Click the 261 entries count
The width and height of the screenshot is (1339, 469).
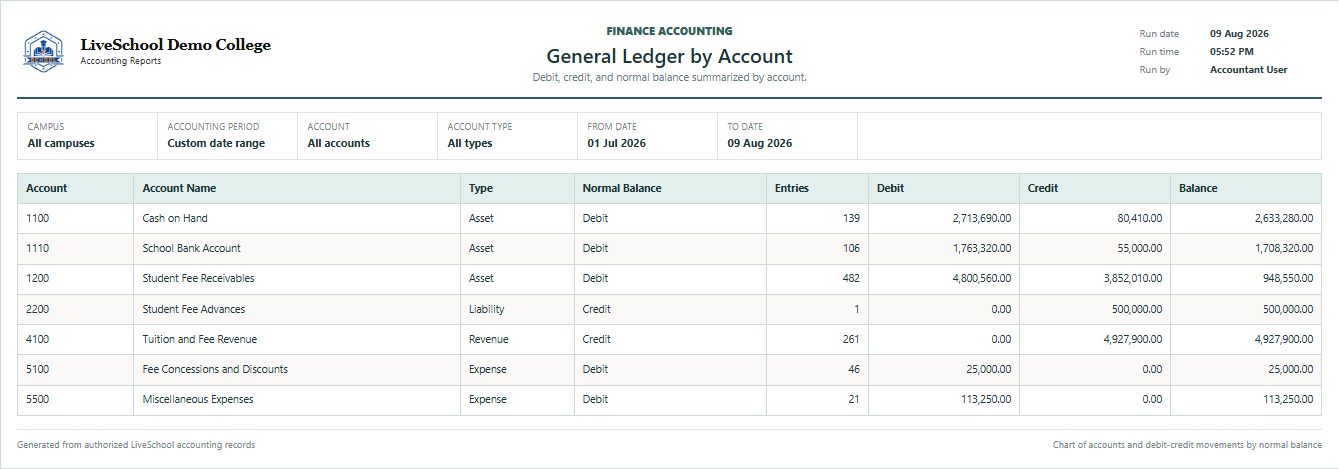click(x=851, y=339)
